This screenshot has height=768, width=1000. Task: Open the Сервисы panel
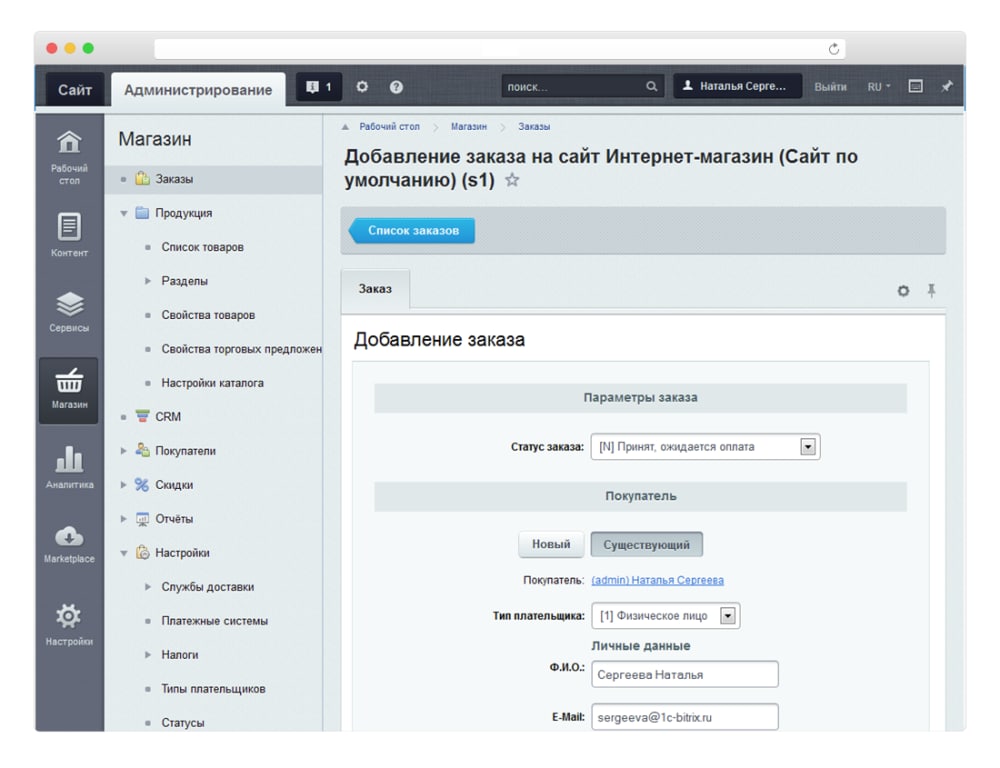pos(68,302)
